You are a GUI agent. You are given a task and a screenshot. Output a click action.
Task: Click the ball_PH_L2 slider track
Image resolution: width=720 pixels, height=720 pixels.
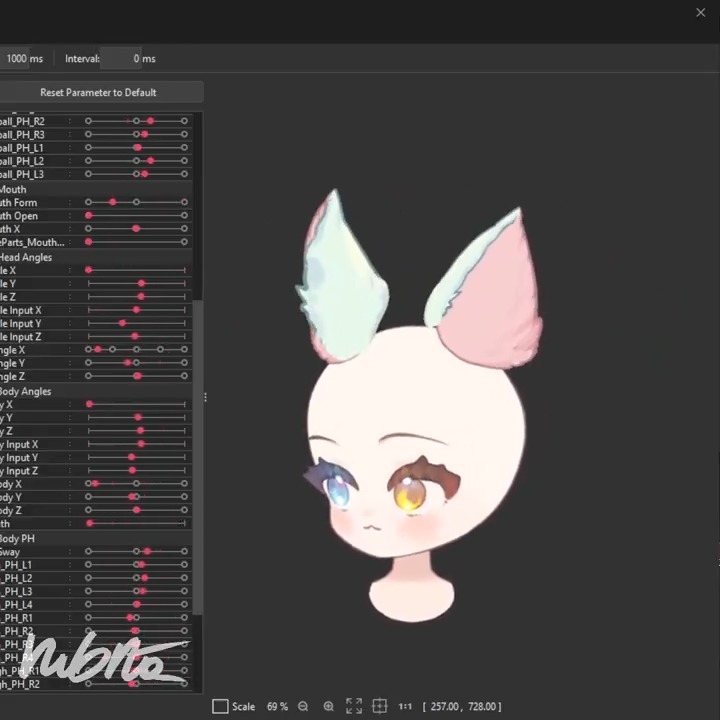coord(136,161)
